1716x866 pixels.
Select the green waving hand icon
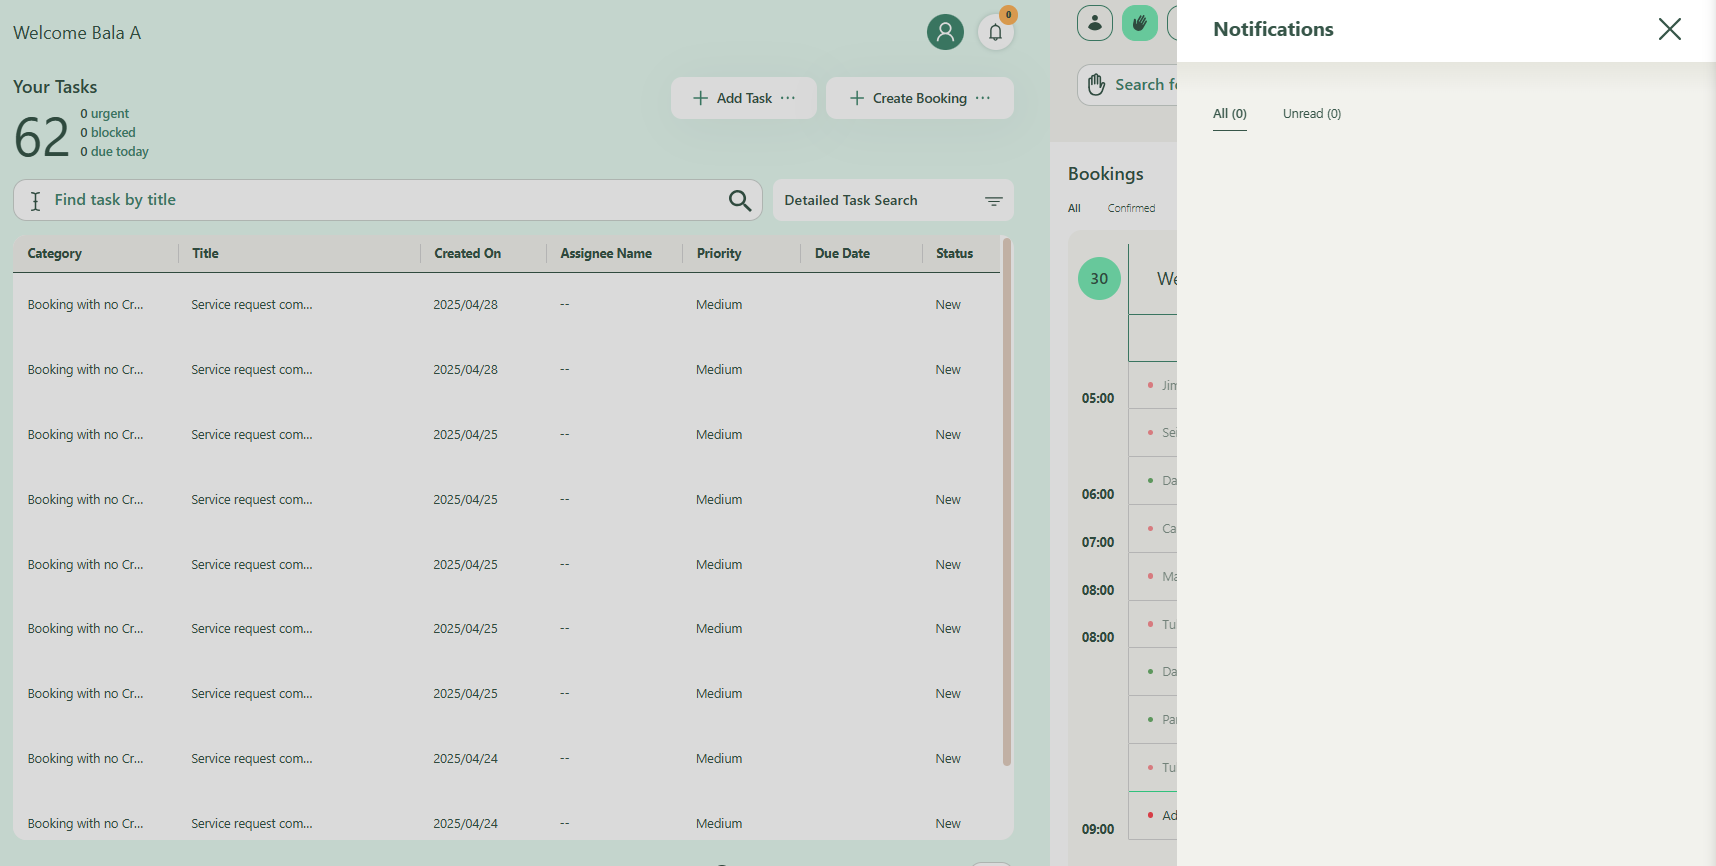click(1139, 23)
